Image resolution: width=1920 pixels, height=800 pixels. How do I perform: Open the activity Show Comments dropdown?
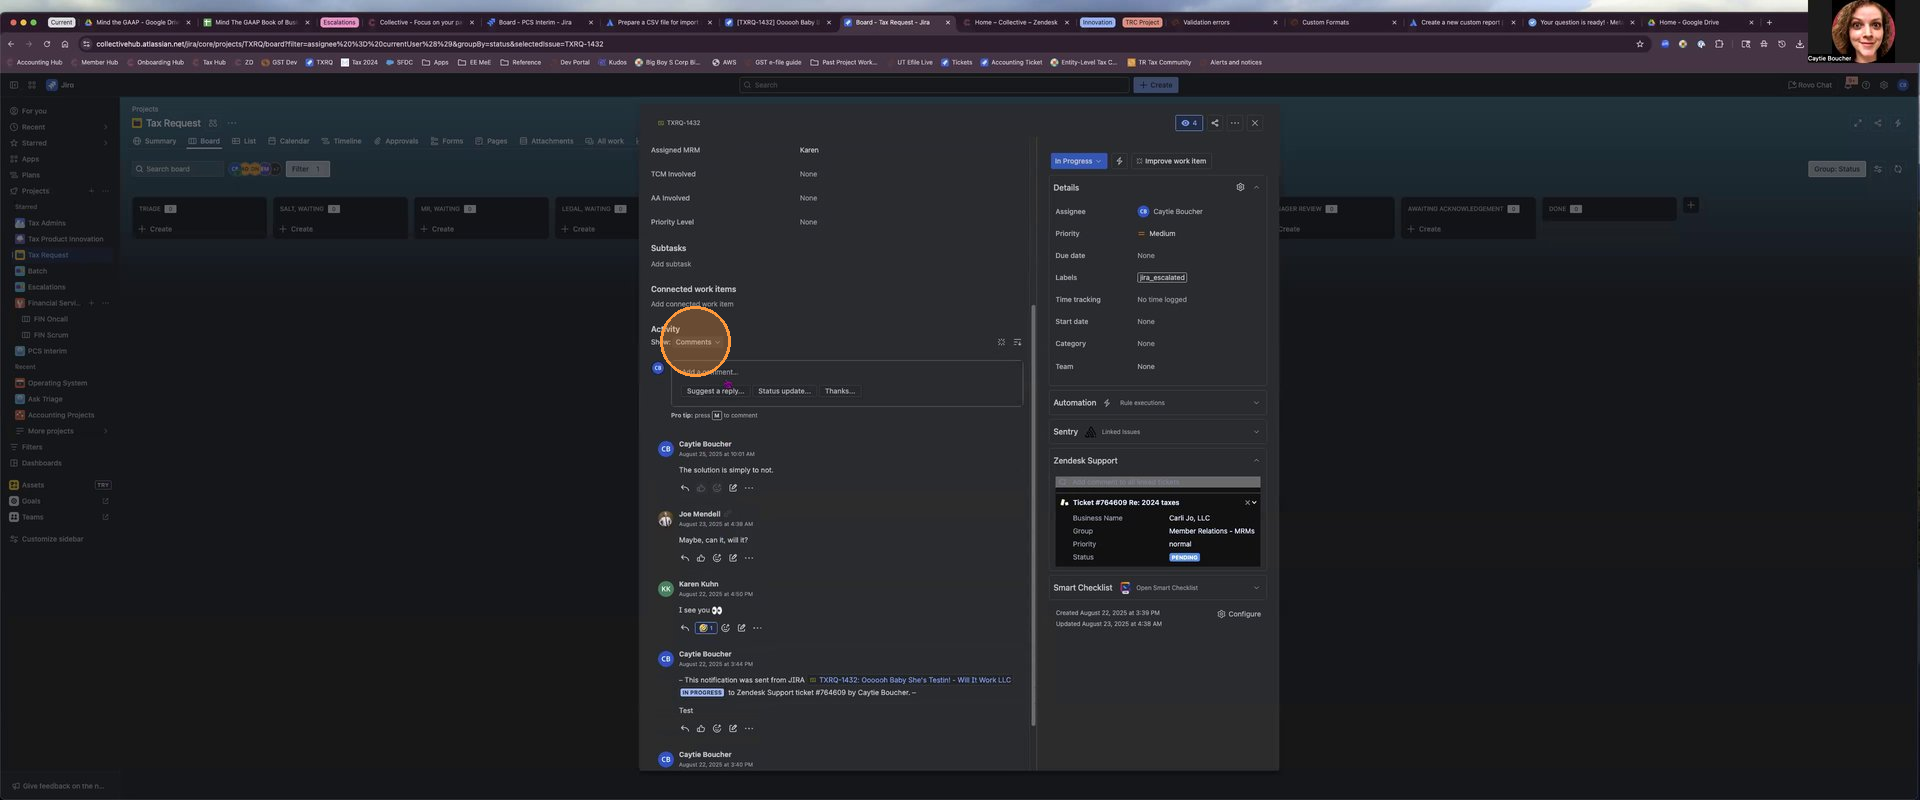[697, 342]
